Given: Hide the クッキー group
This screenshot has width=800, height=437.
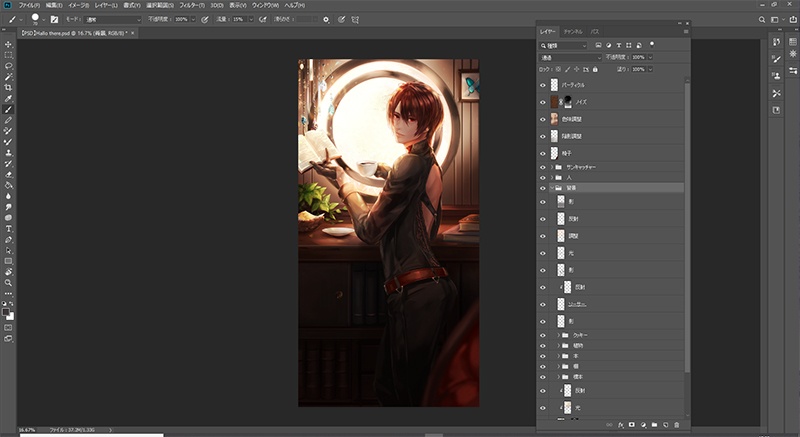Looking at the screenshot, I should (543, 336).
